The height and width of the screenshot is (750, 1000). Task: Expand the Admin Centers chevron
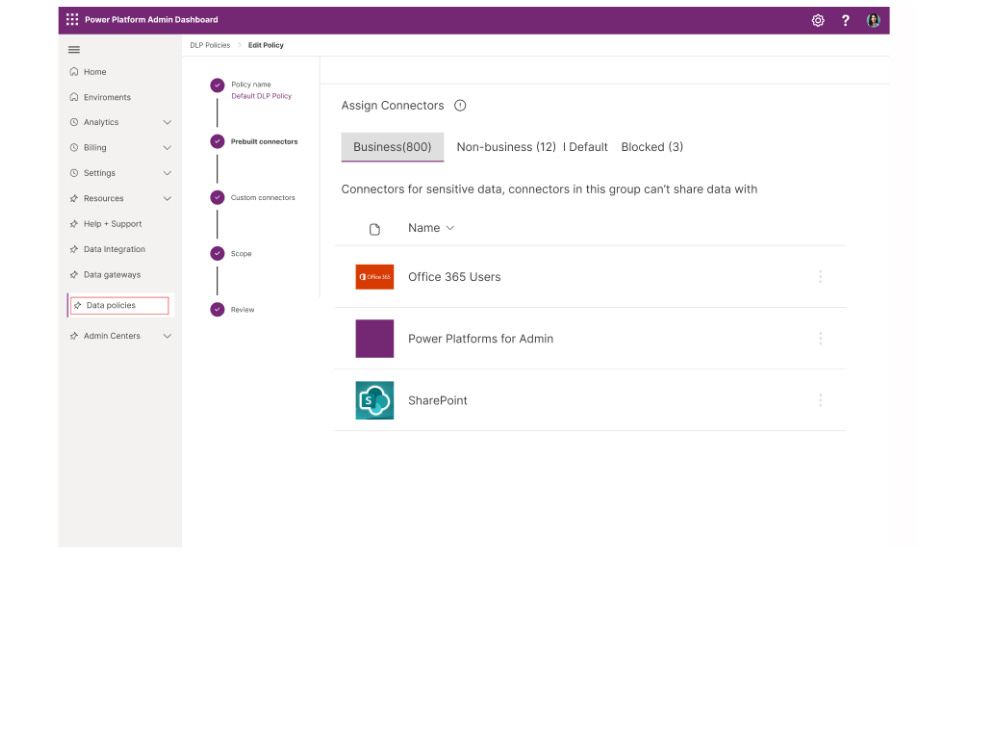tap(167, 336)
